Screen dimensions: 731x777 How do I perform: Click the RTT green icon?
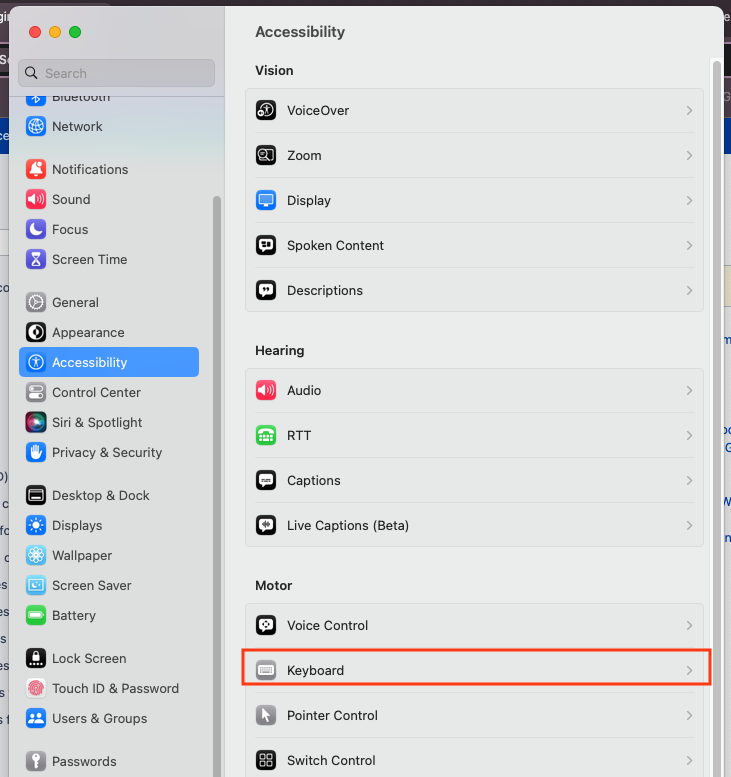(x=266, y=435)
